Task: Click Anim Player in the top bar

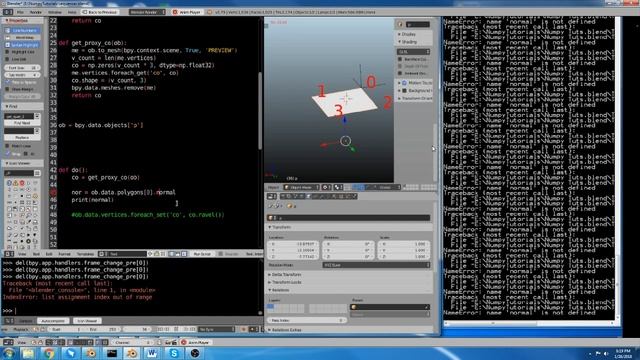Action: [x=187, y=12]
